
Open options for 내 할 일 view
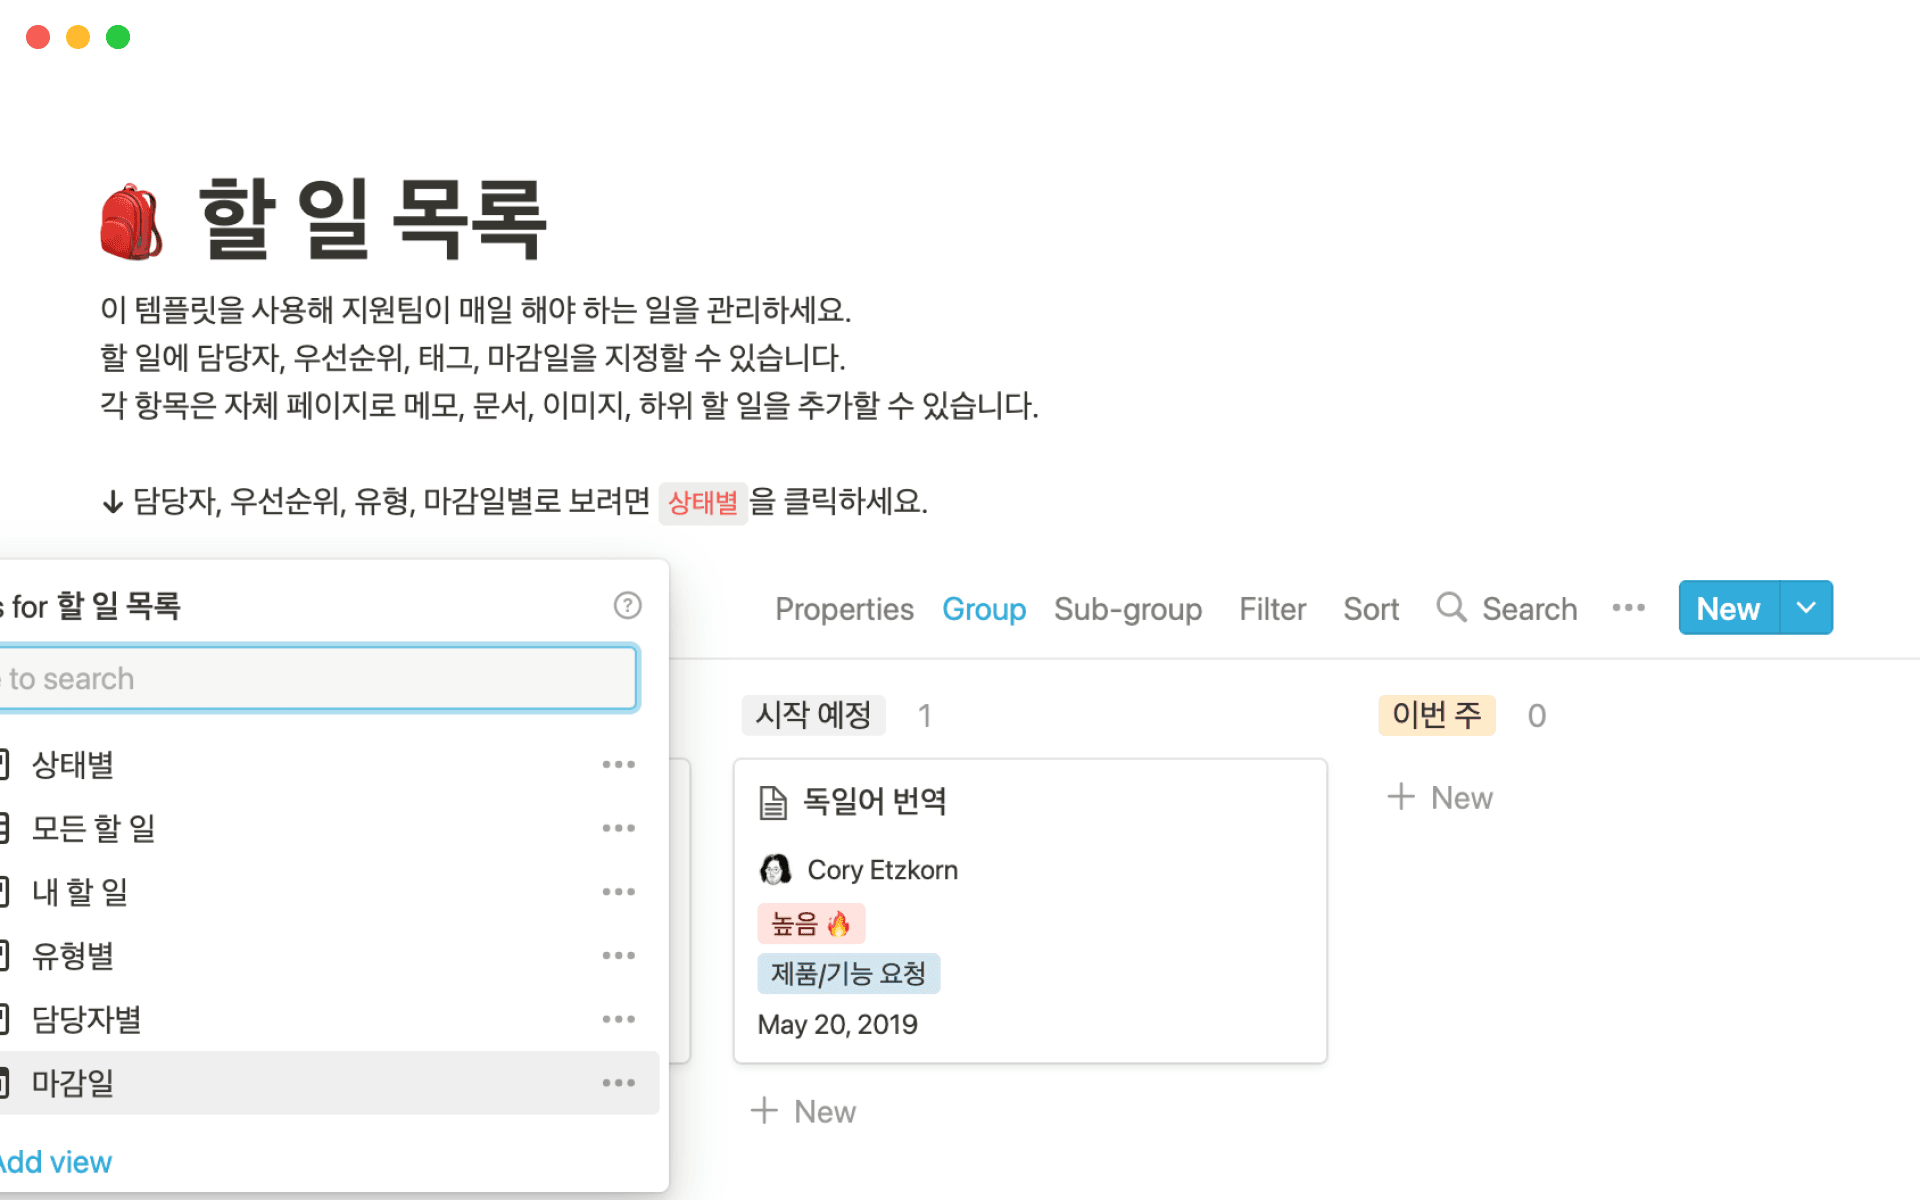tap(618, 892)
